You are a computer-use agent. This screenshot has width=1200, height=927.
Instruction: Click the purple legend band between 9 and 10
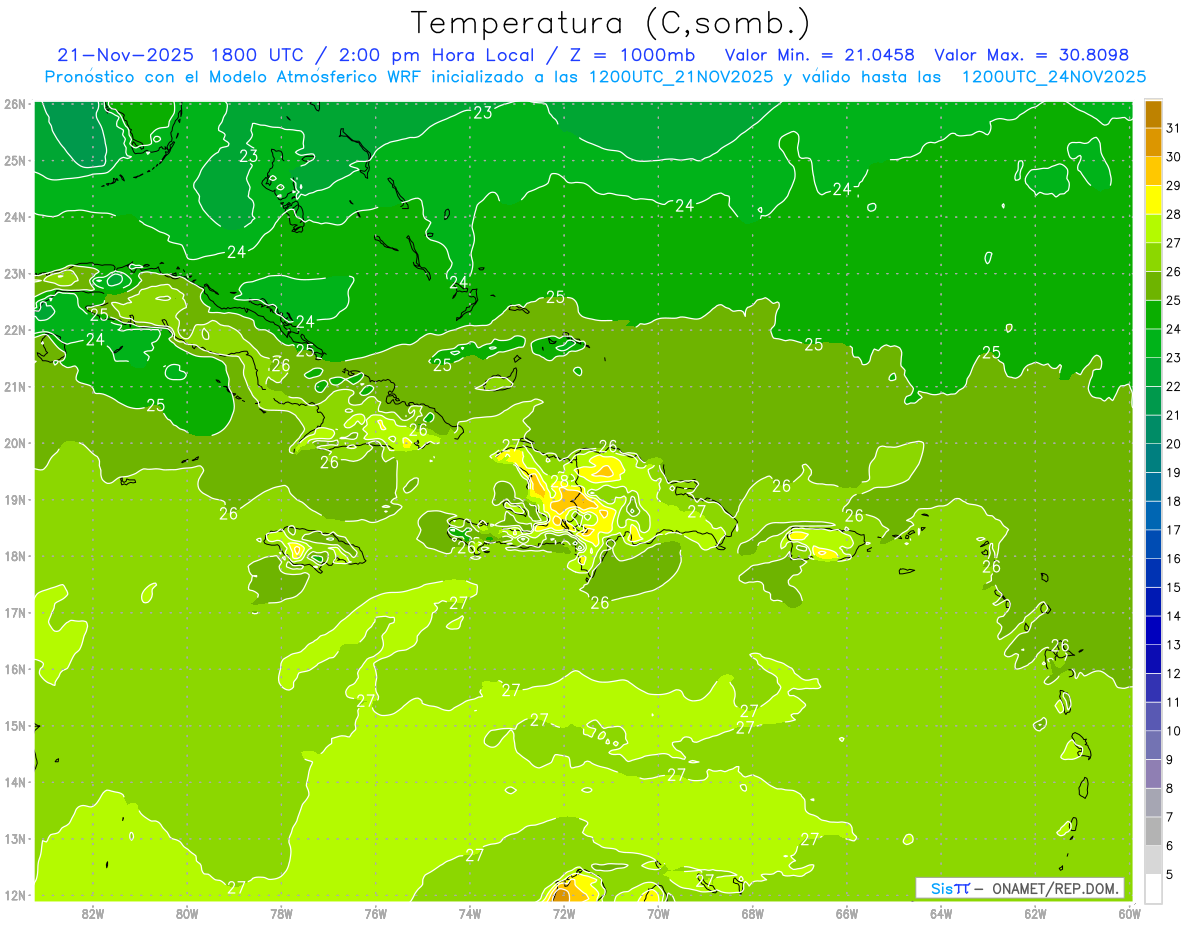tap(1153, 746)
